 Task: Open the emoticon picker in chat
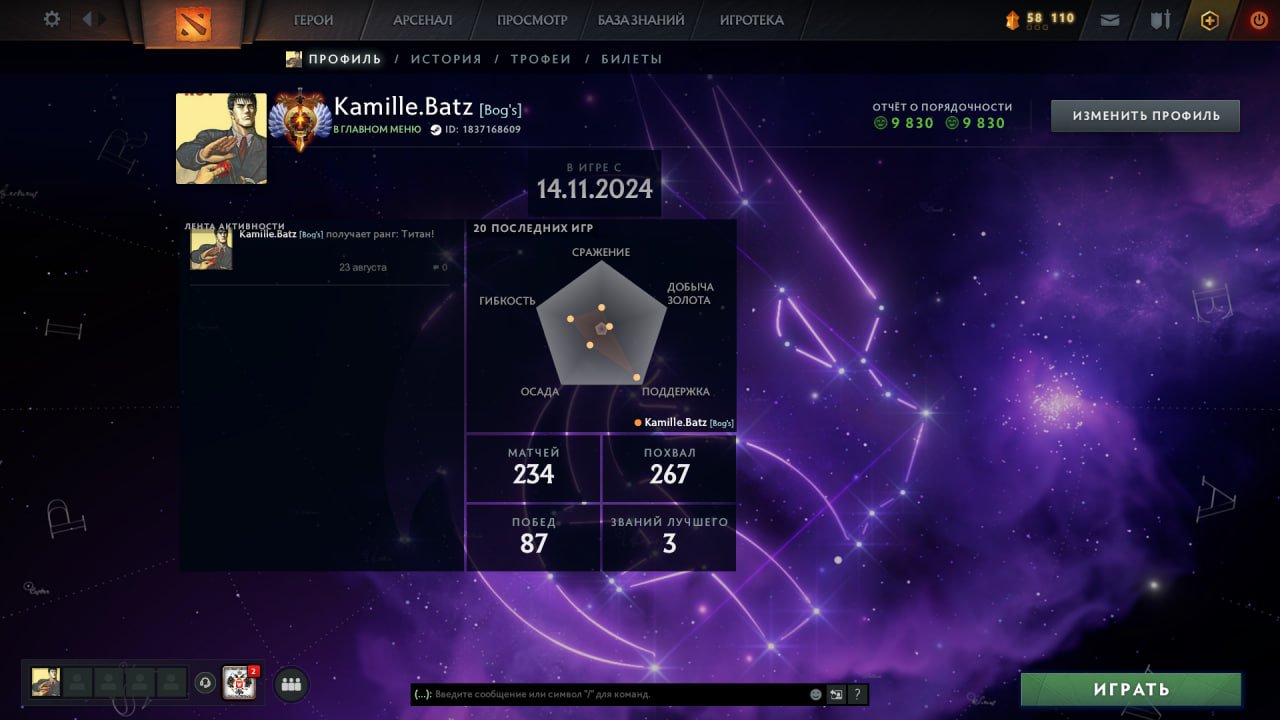click(x=816, y=694)
